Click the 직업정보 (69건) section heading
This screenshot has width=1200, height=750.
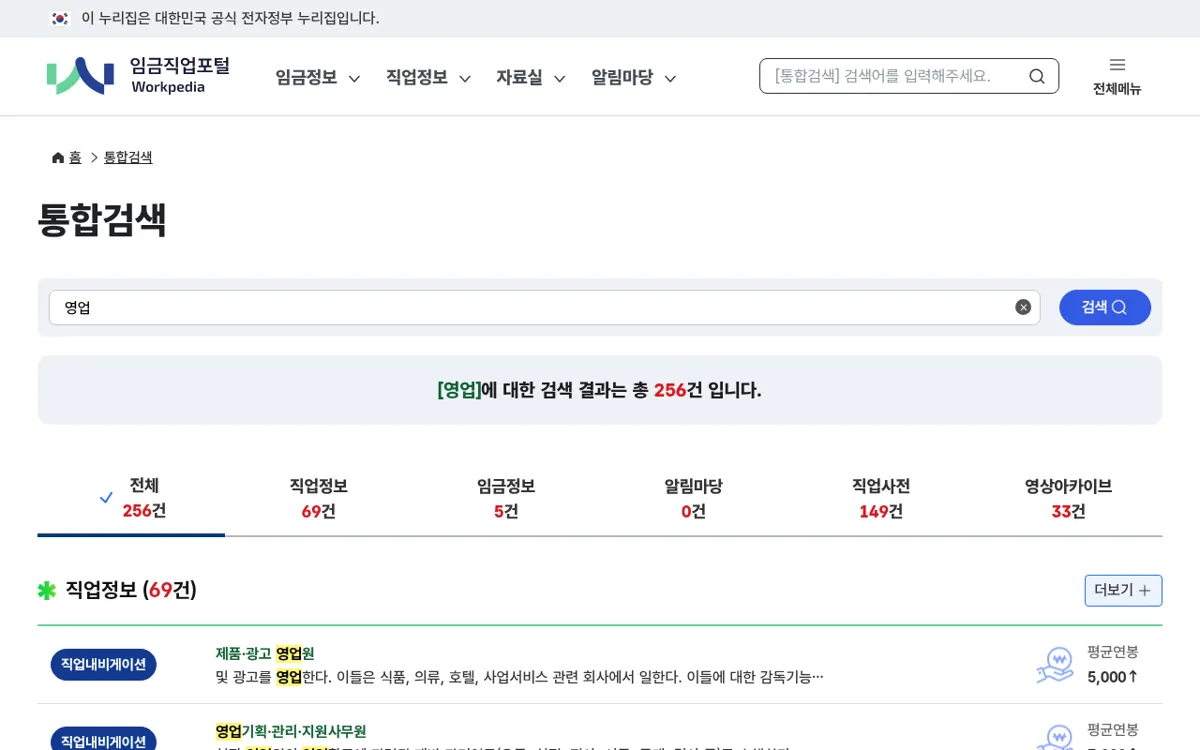[131, 590]
